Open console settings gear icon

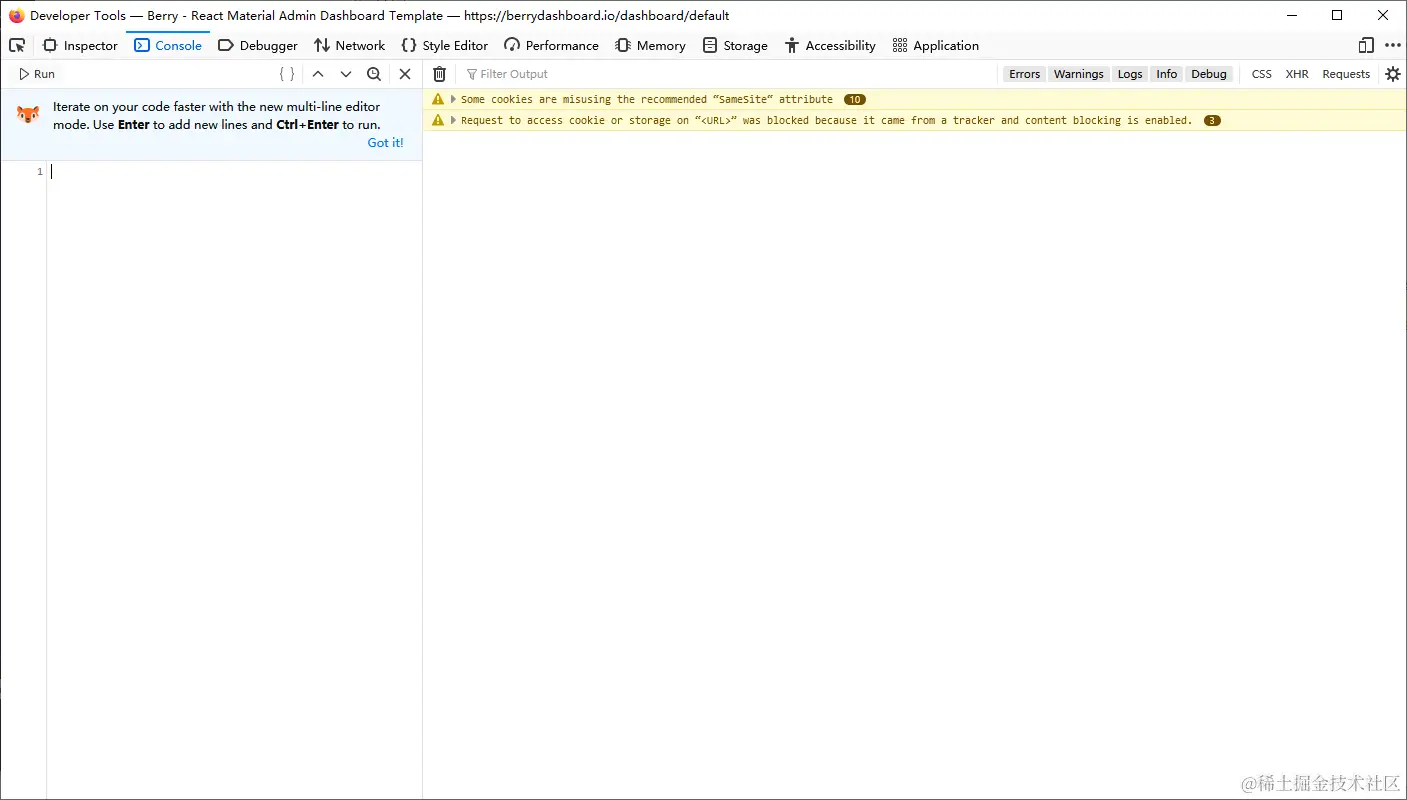click(x=1393, y=74)
